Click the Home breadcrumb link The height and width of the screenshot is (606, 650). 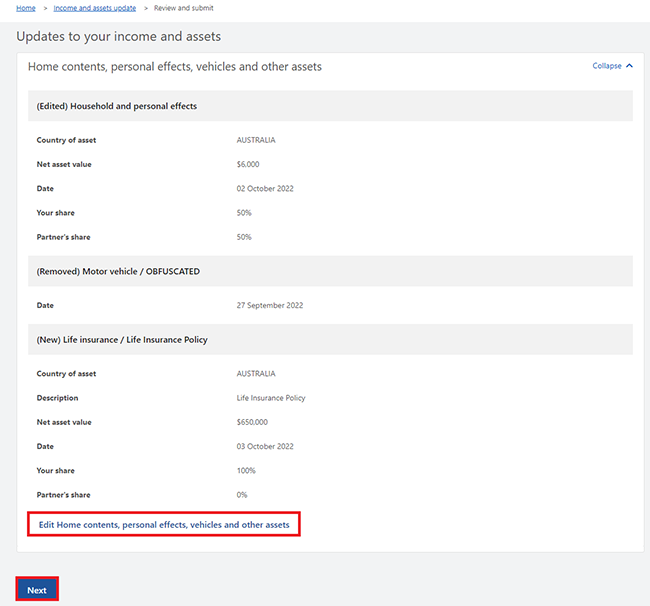26,8
